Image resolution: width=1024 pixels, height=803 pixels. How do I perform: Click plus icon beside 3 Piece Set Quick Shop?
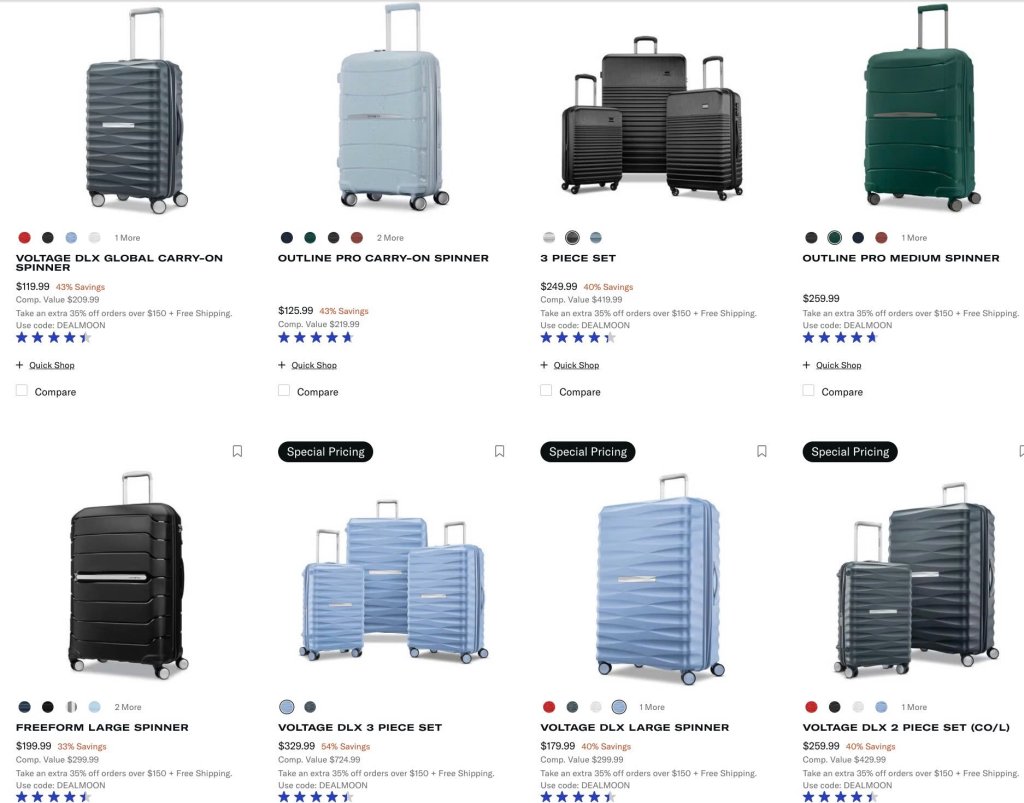[x=544, y=365]
